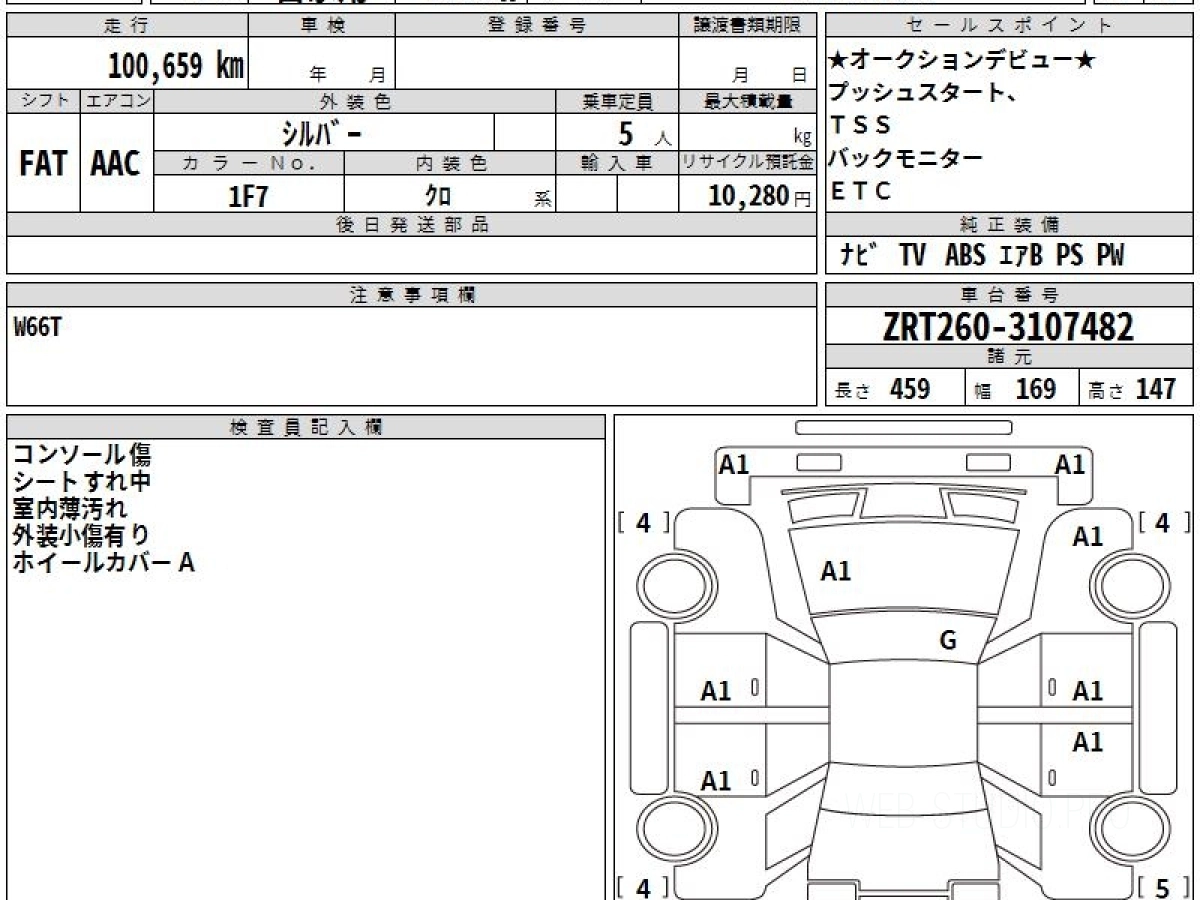1200x900 pixels.
Task: Click the 外装小傷有り inspector note
Action: [82, 536]
